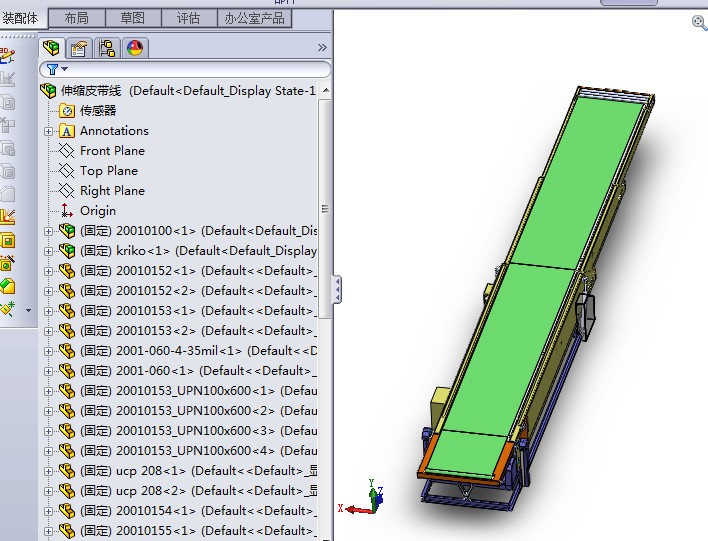Click the yellow box feature icon with green square
Screen dimensions: 708x541
pos(8,240)
